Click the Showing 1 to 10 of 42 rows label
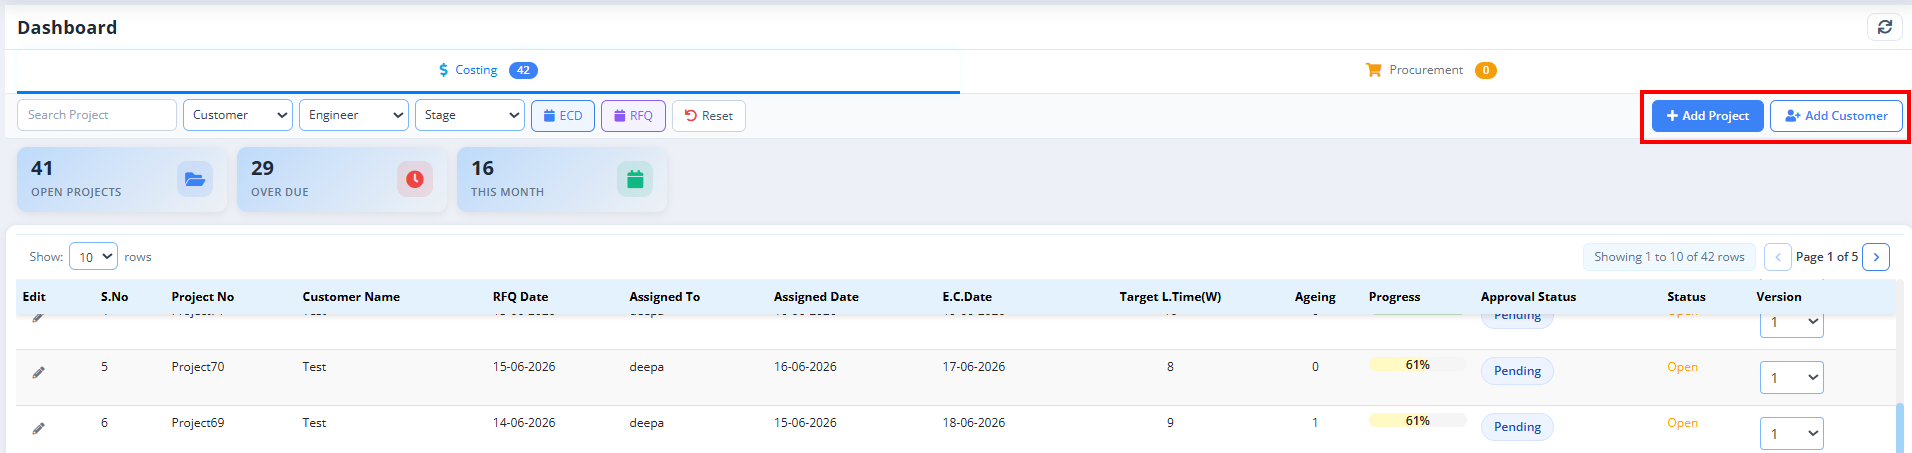Viewport: 1912px width, 453px height. click(1669, 257)
